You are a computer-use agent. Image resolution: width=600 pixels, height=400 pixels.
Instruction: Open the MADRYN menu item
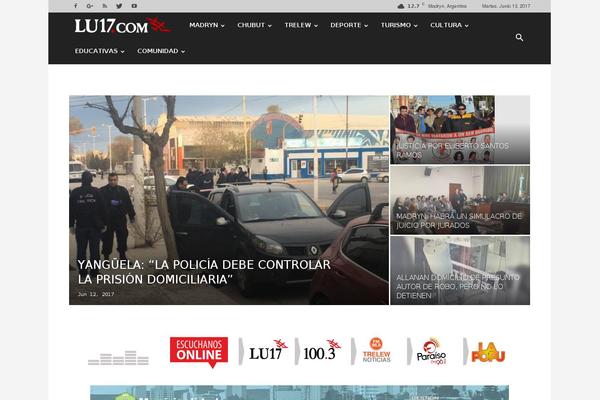click(x=204, y=25)
